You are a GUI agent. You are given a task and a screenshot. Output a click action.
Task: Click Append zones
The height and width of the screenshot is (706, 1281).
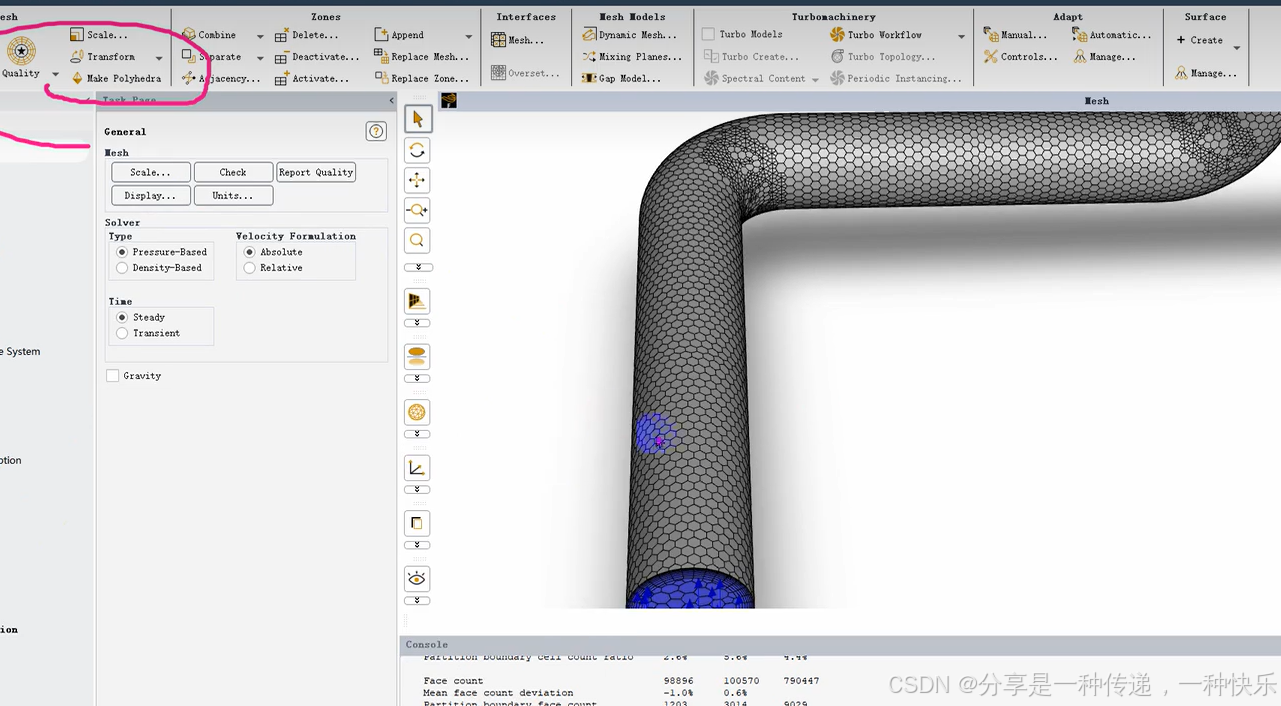[x=399, y=35]
